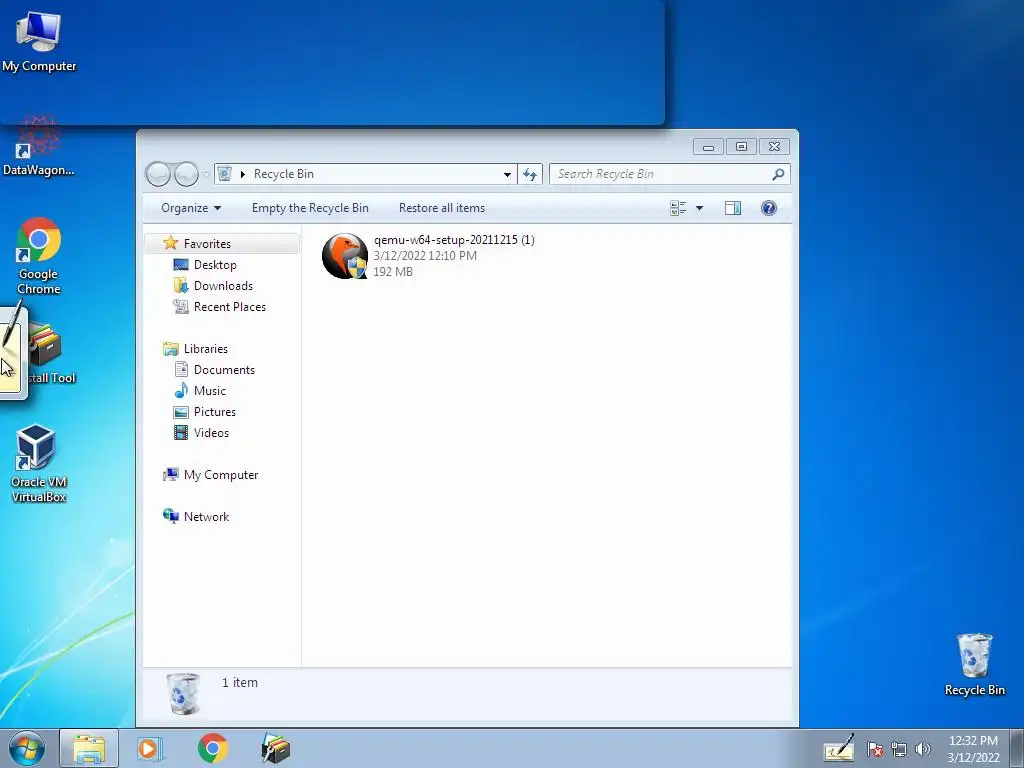Change your view icon button
This screenshot has height=768, width=1024.
tap(679, 208)
